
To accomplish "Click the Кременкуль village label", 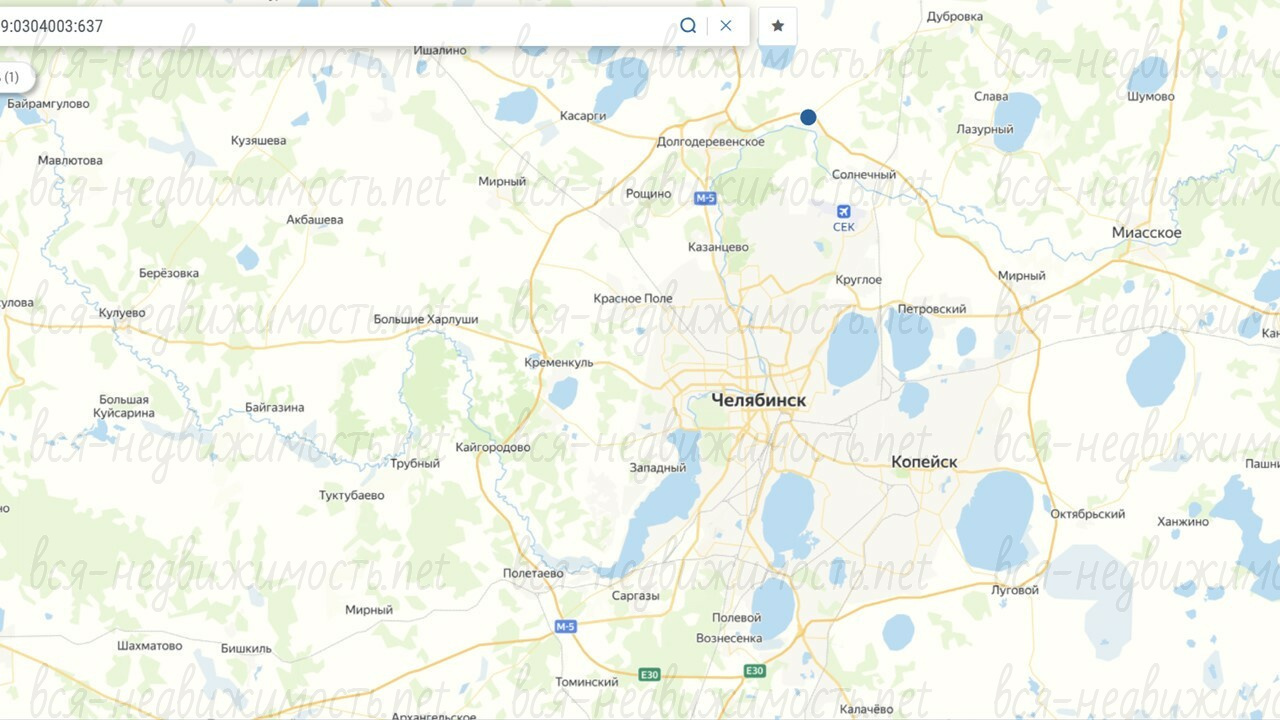I will point(559,363).
